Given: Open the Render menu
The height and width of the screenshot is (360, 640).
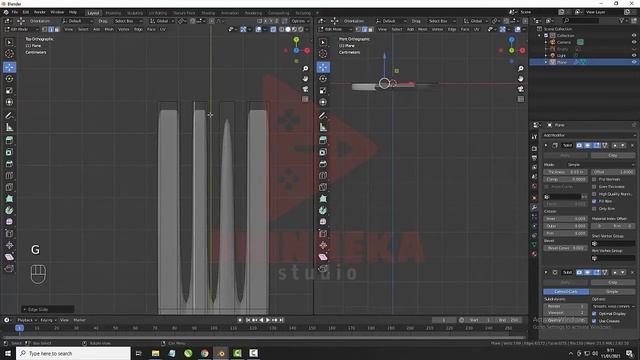Looking at the screenshot, I should 40,12.
